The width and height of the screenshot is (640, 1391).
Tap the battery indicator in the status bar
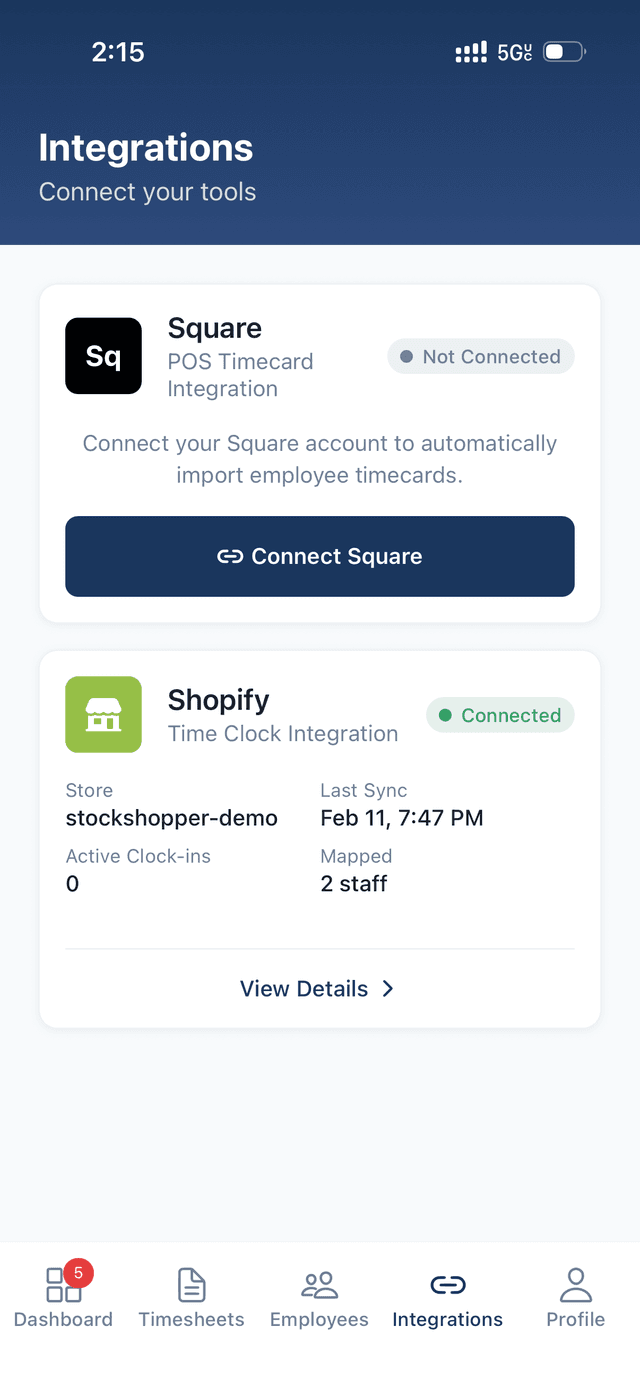coord(562,51)
